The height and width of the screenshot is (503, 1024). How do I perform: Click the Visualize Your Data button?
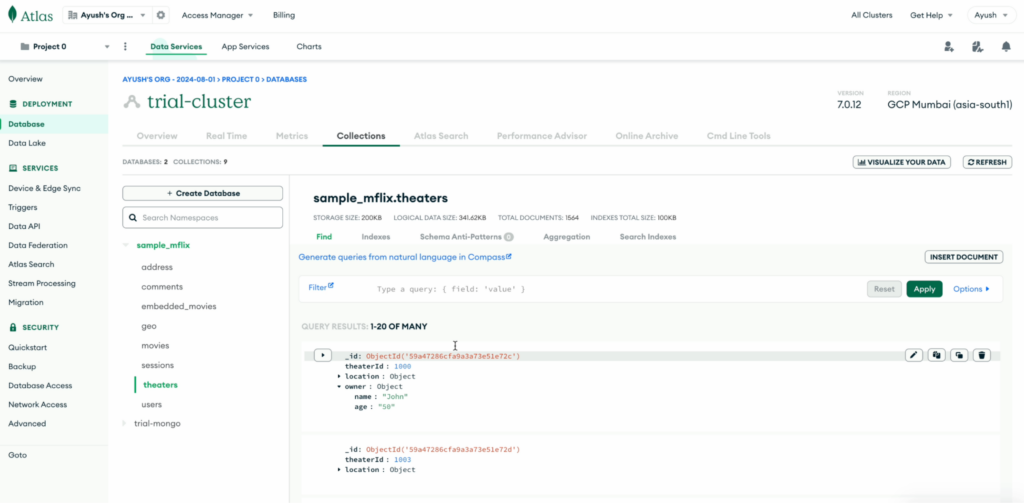pyautogui.click(x=902, y=162)
